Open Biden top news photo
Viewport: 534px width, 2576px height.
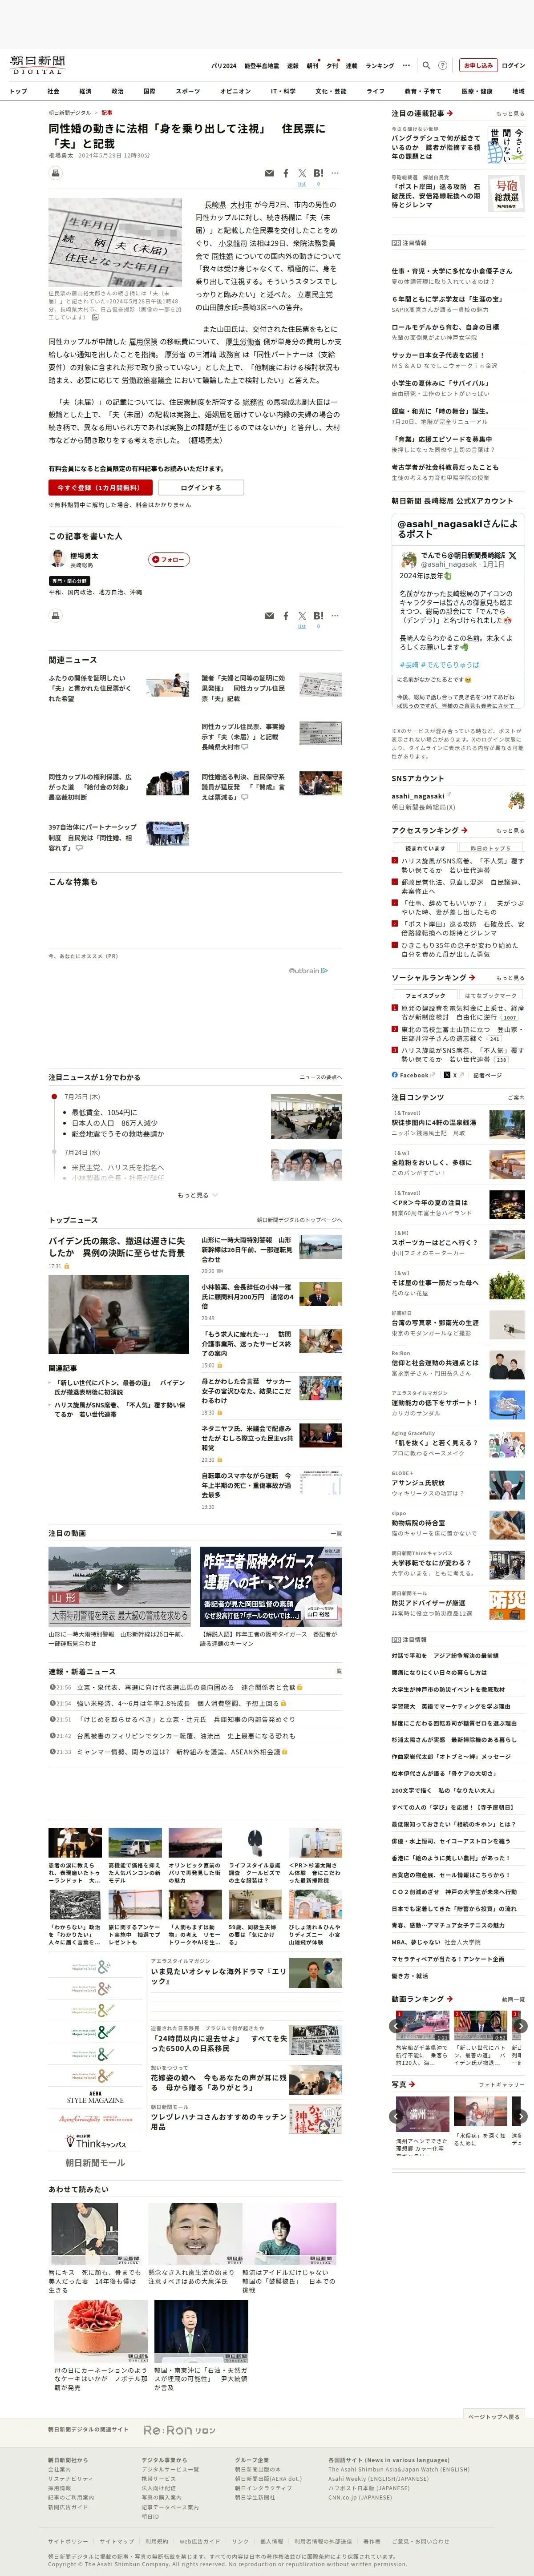[x=119, y=1314]
